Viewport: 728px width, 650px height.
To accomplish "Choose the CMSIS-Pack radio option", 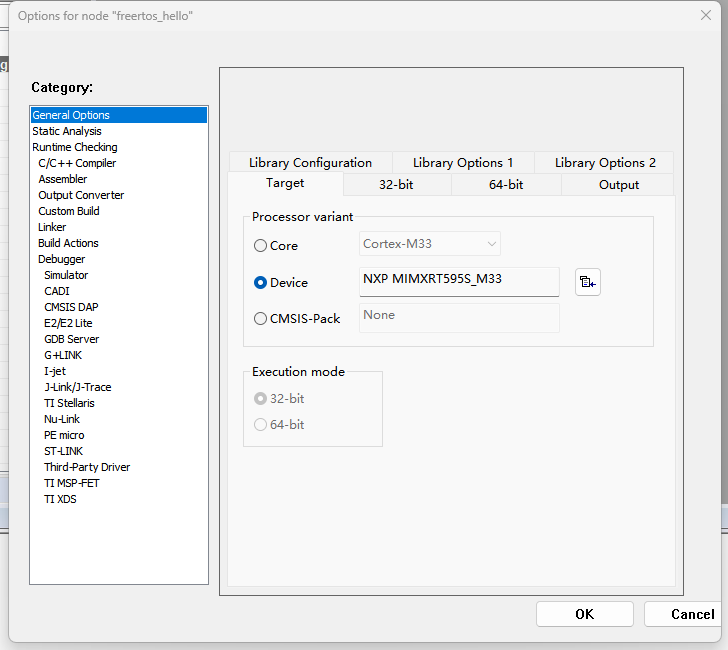I will click(261, 319).
